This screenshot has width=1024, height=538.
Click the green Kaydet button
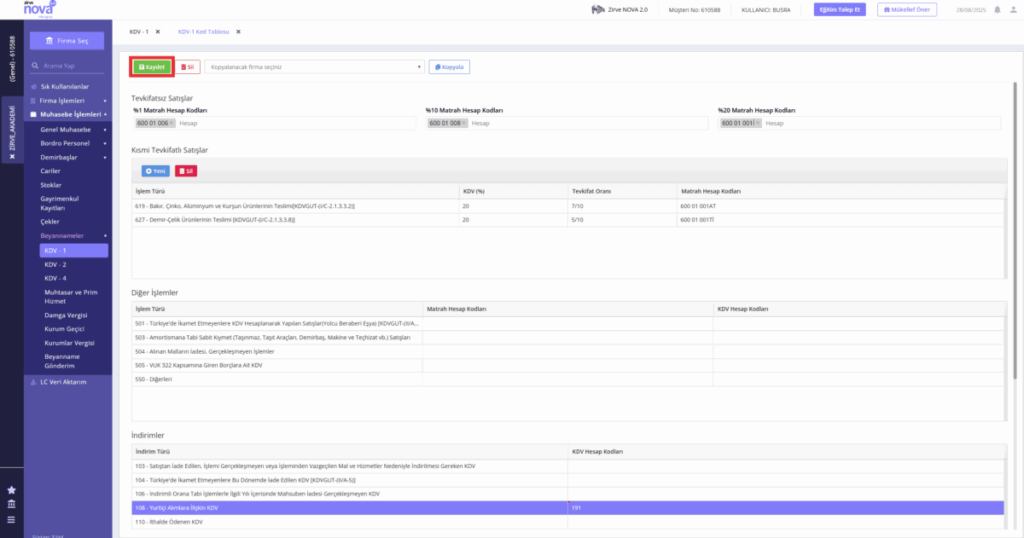click(152, 67)
